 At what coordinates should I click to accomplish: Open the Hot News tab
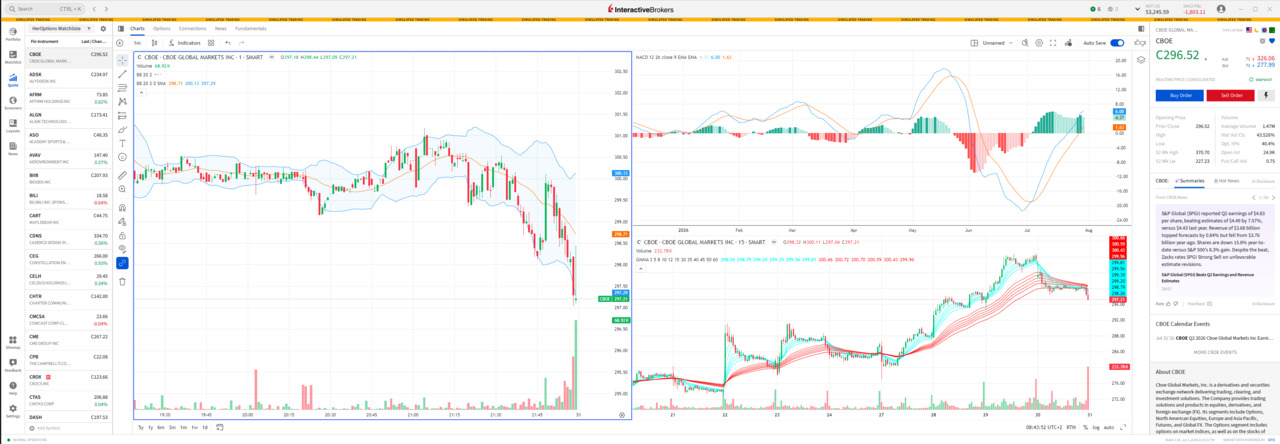1227,181
